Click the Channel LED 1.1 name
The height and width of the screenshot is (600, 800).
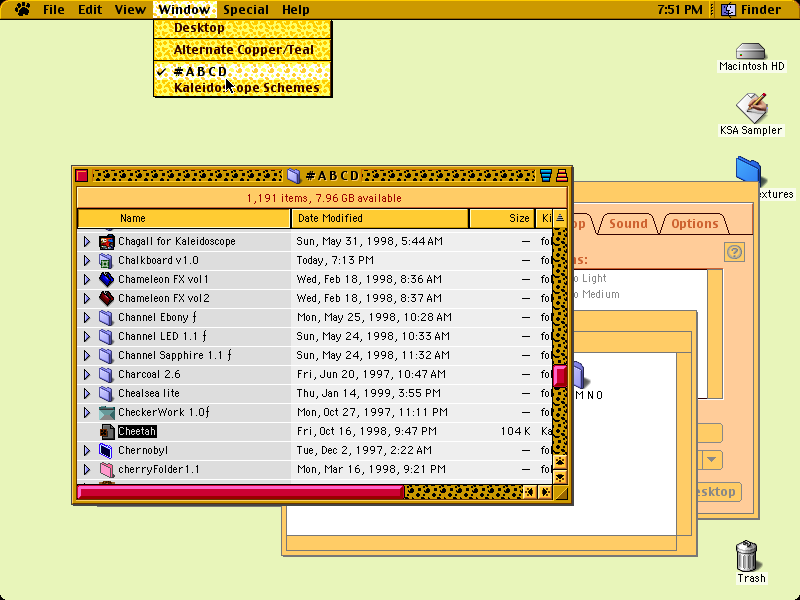pos(162,336)
